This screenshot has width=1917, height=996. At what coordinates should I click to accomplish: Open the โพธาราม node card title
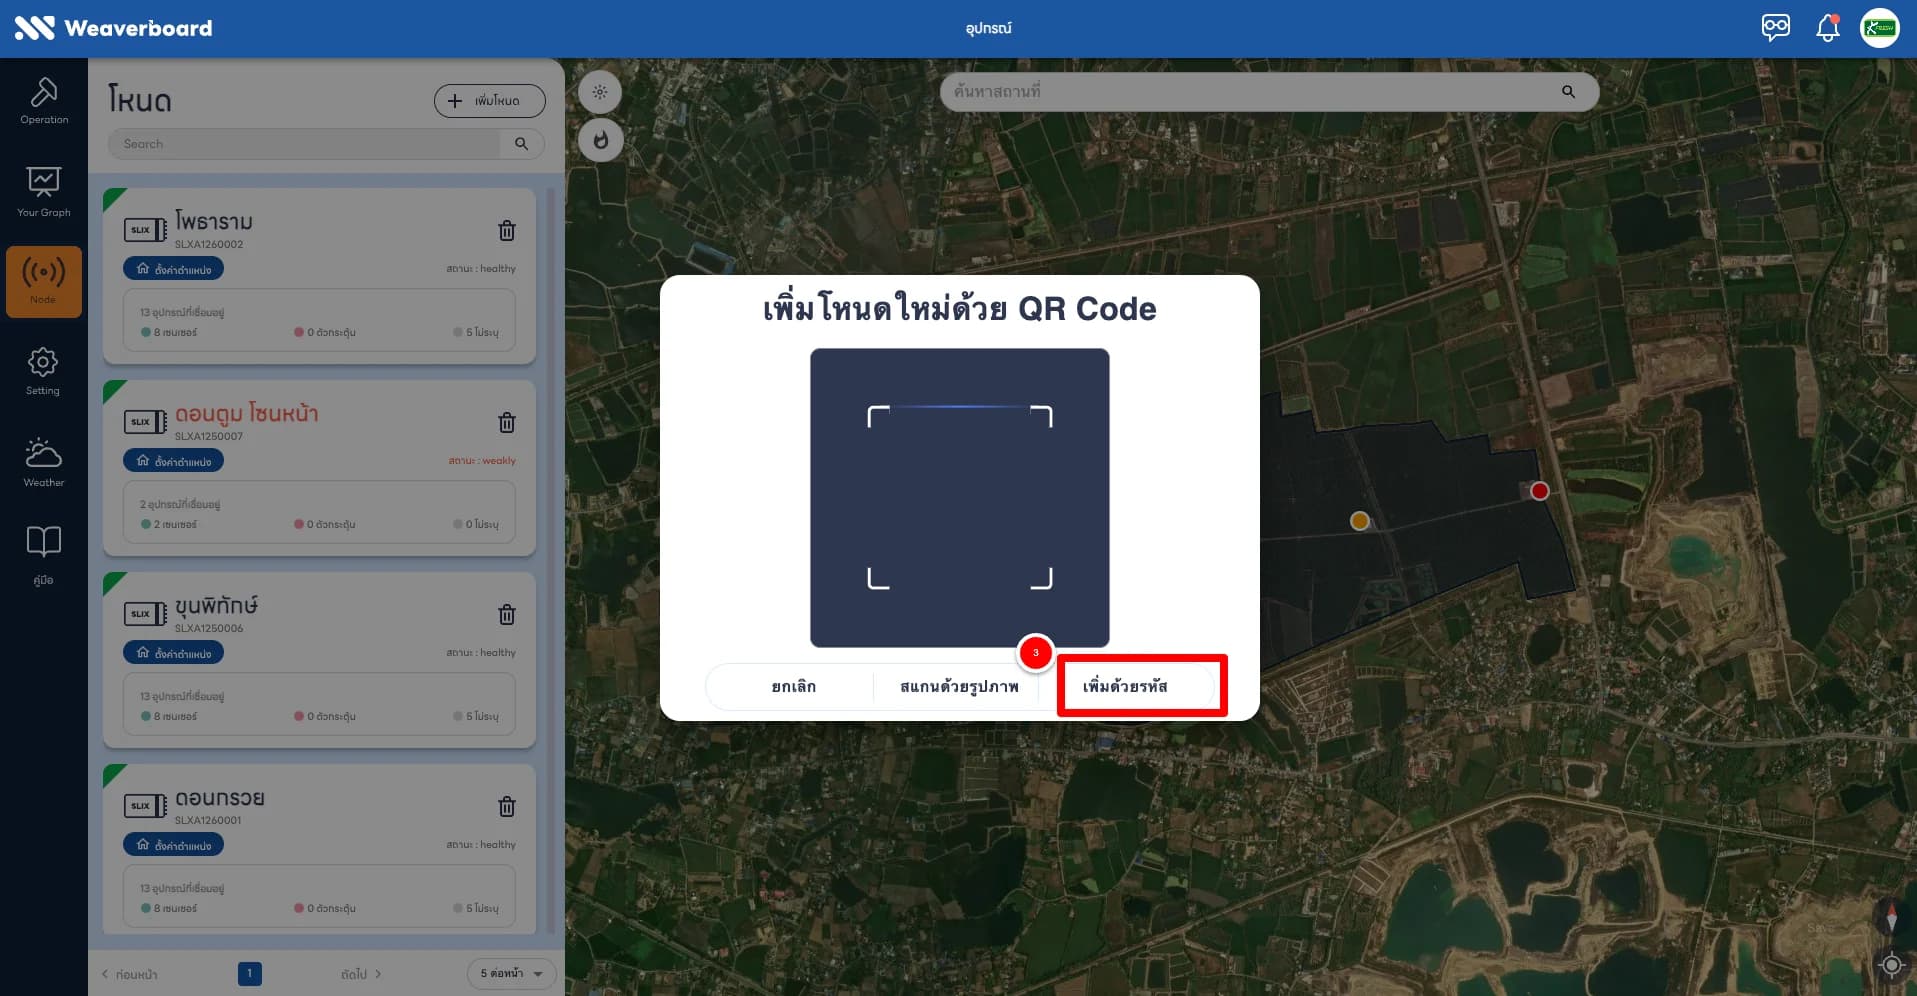pyautogui.click(x=214, y=221)
